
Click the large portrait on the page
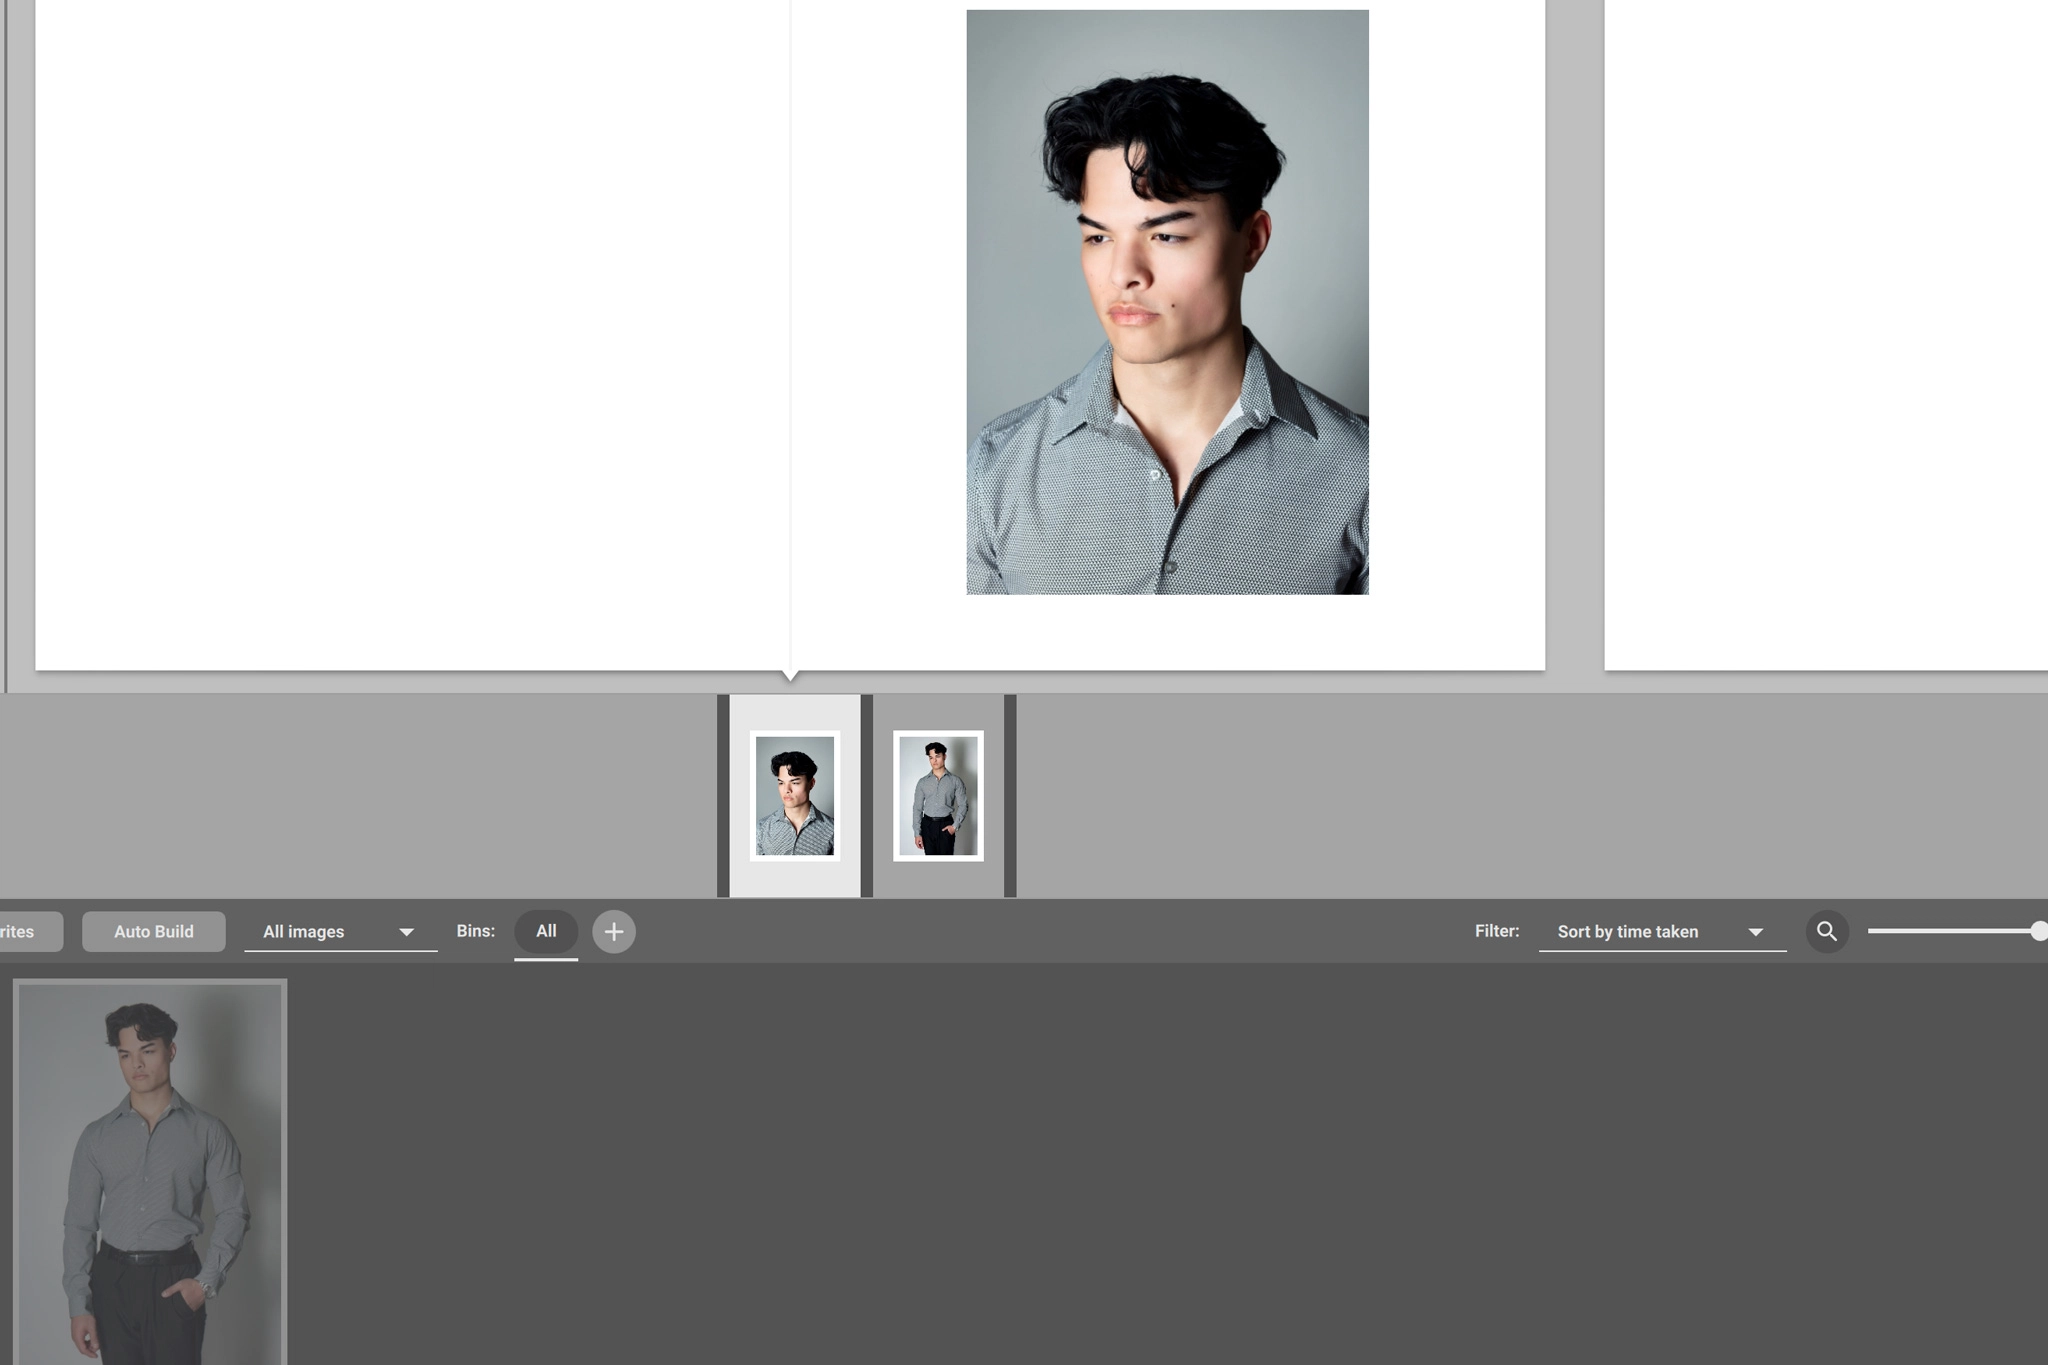point(1167,302)
